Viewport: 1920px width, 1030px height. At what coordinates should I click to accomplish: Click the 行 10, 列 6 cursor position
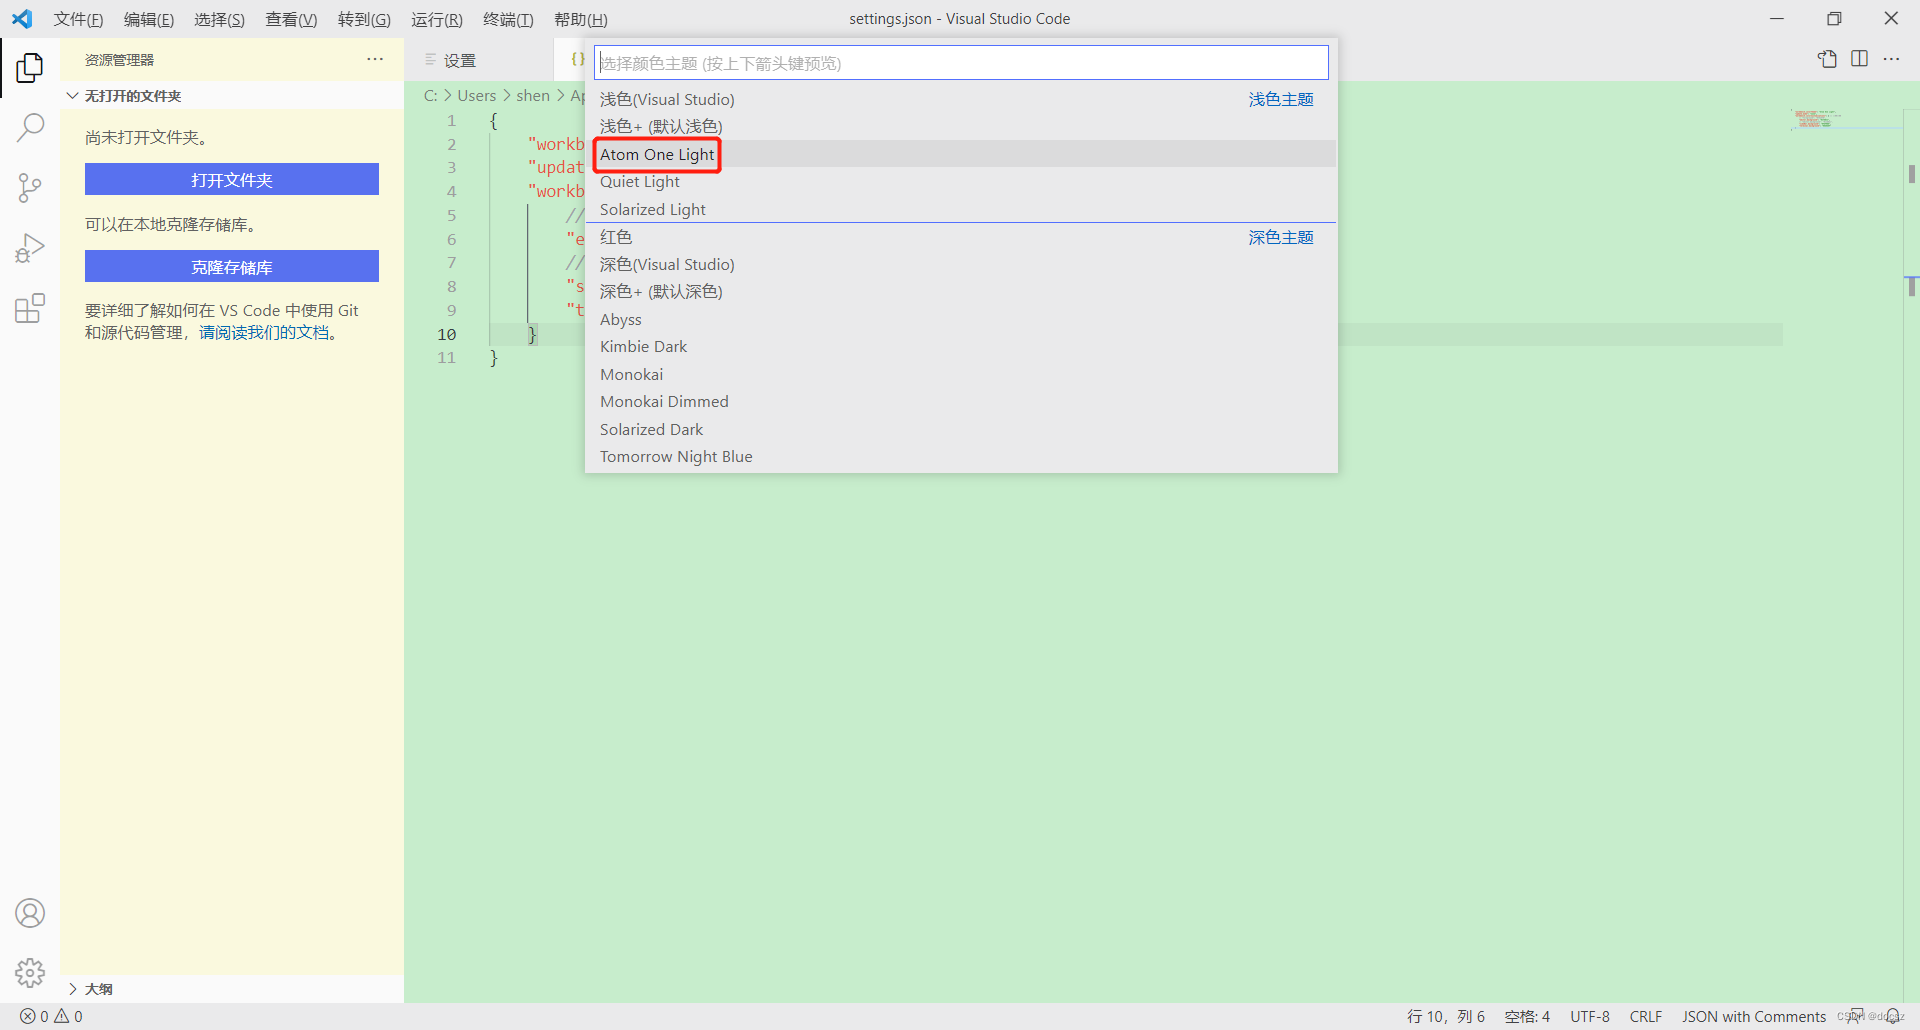tap(1446, 1016)
